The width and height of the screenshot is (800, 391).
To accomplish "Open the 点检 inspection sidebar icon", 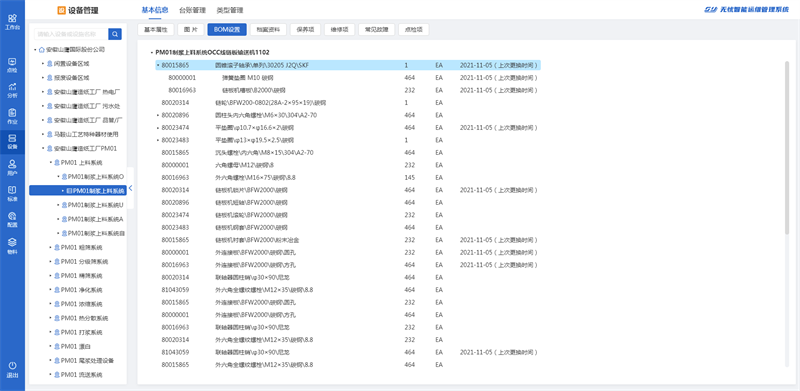I will click(x=12, y=65).
